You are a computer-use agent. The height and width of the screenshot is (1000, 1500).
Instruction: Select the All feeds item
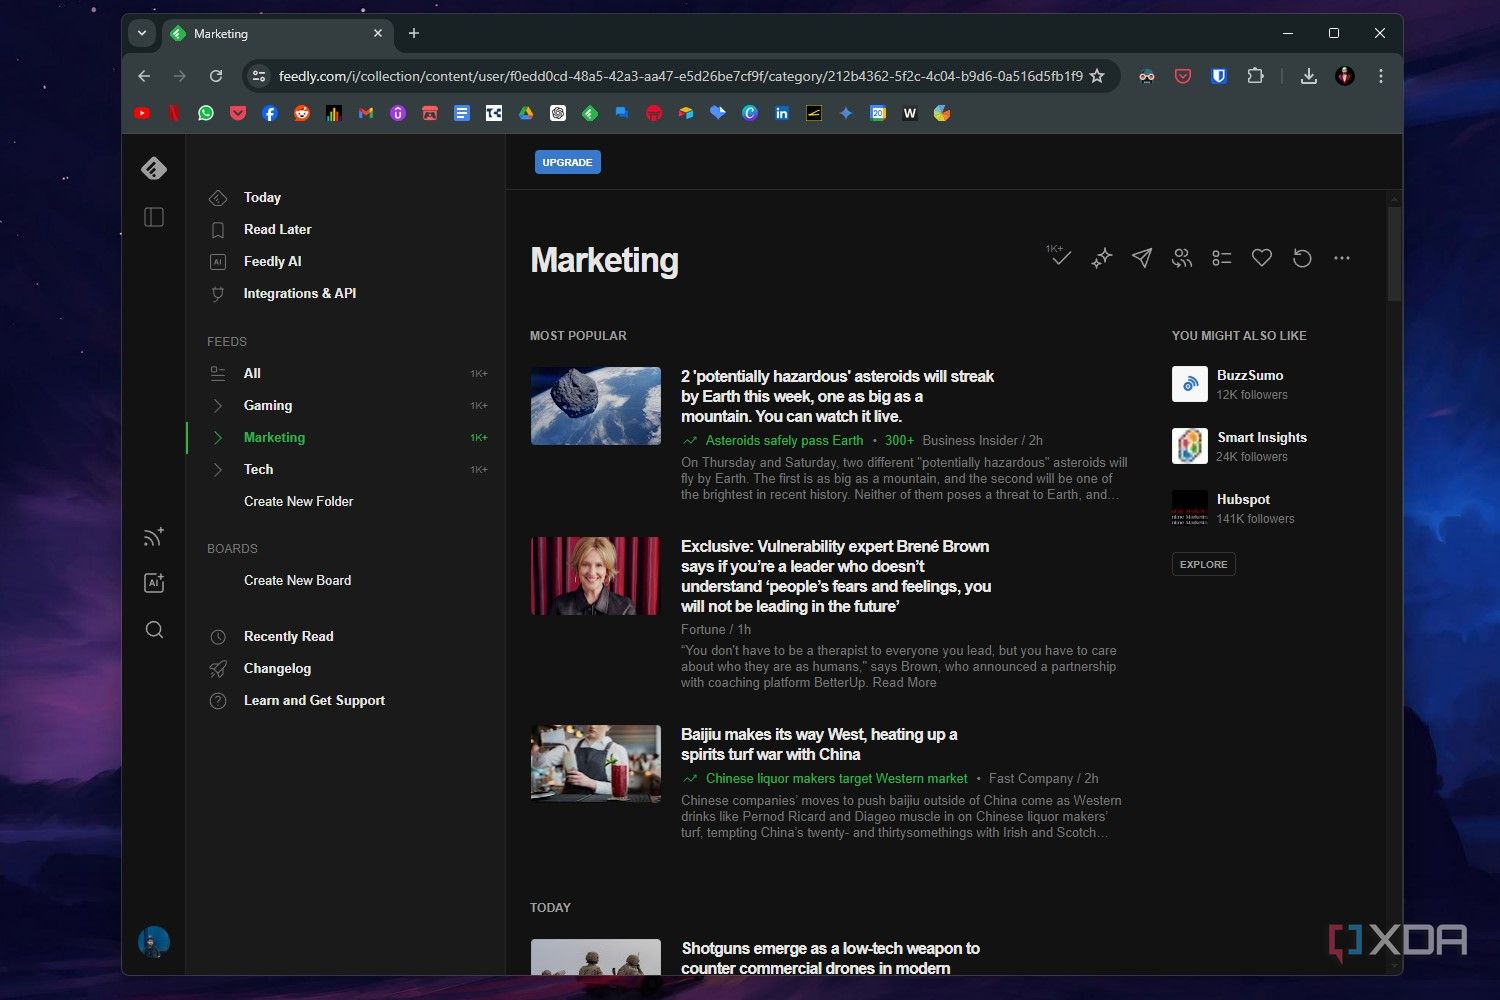tap(252, 373)
